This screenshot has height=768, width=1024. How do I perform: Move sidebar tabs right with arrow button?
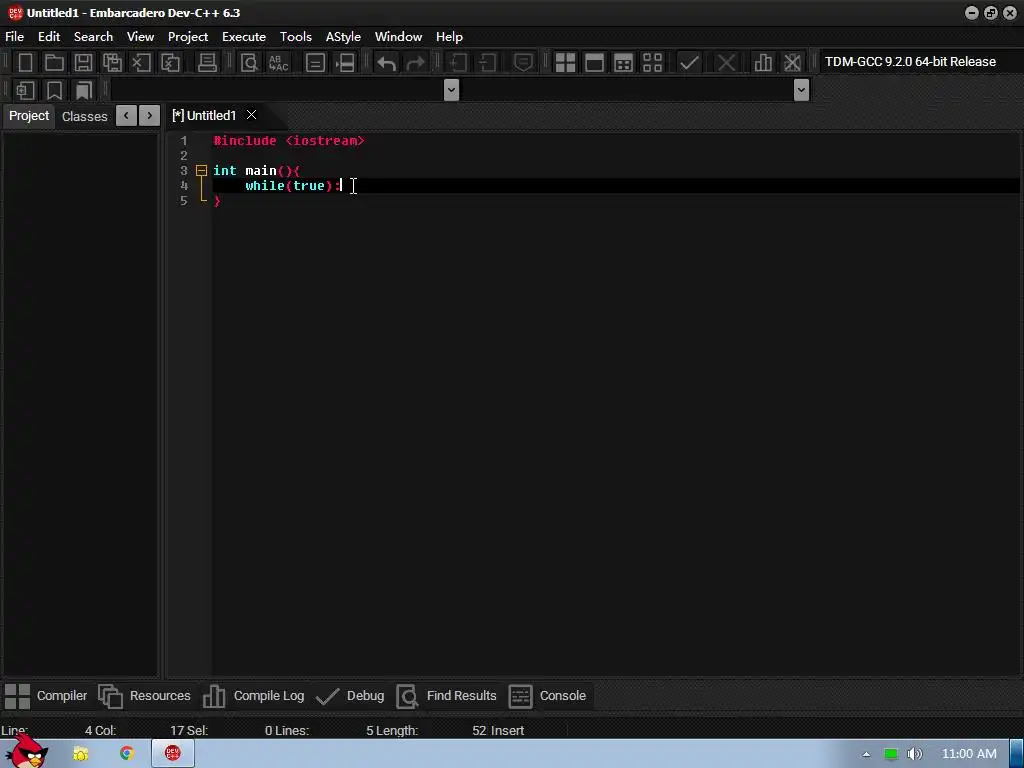coord(150,116)
